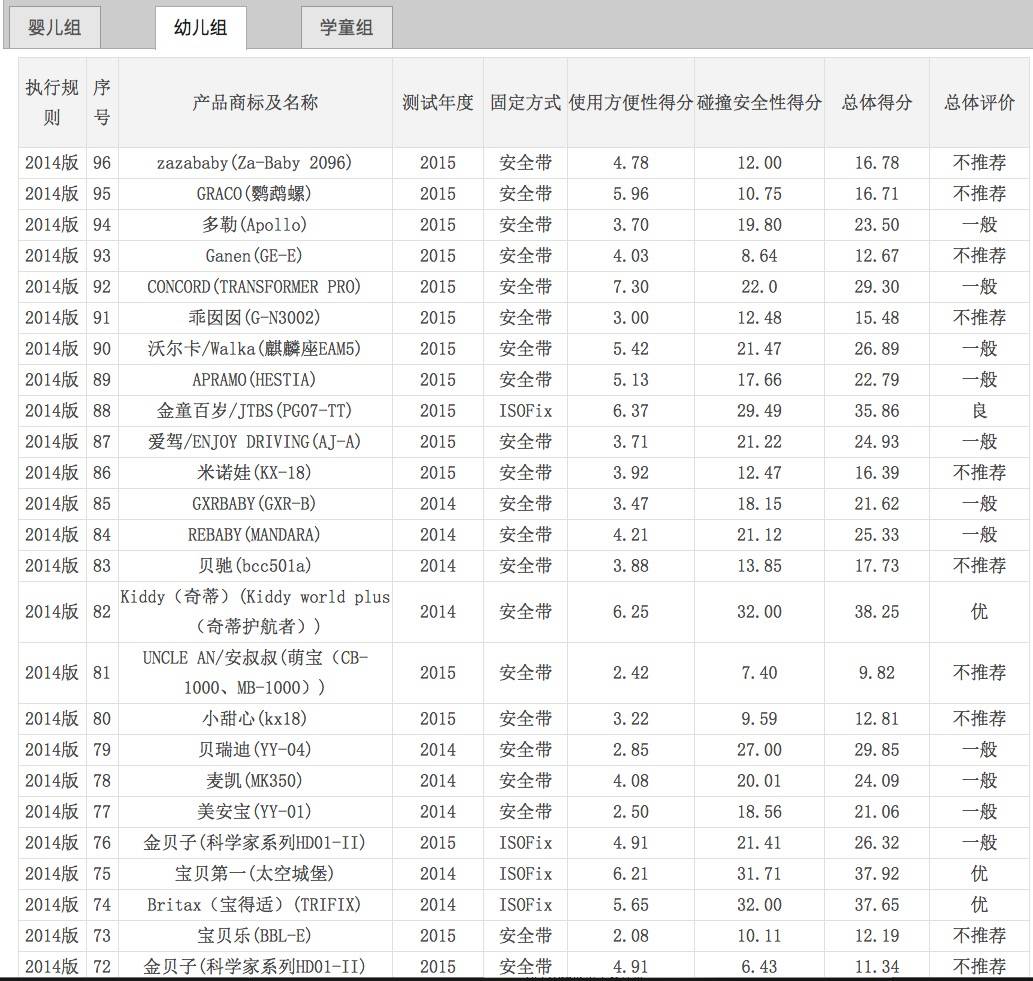This screenshot has height=981, width=1033.
Task: Click rating 优 in row 75
Action: tap(979, 874)
